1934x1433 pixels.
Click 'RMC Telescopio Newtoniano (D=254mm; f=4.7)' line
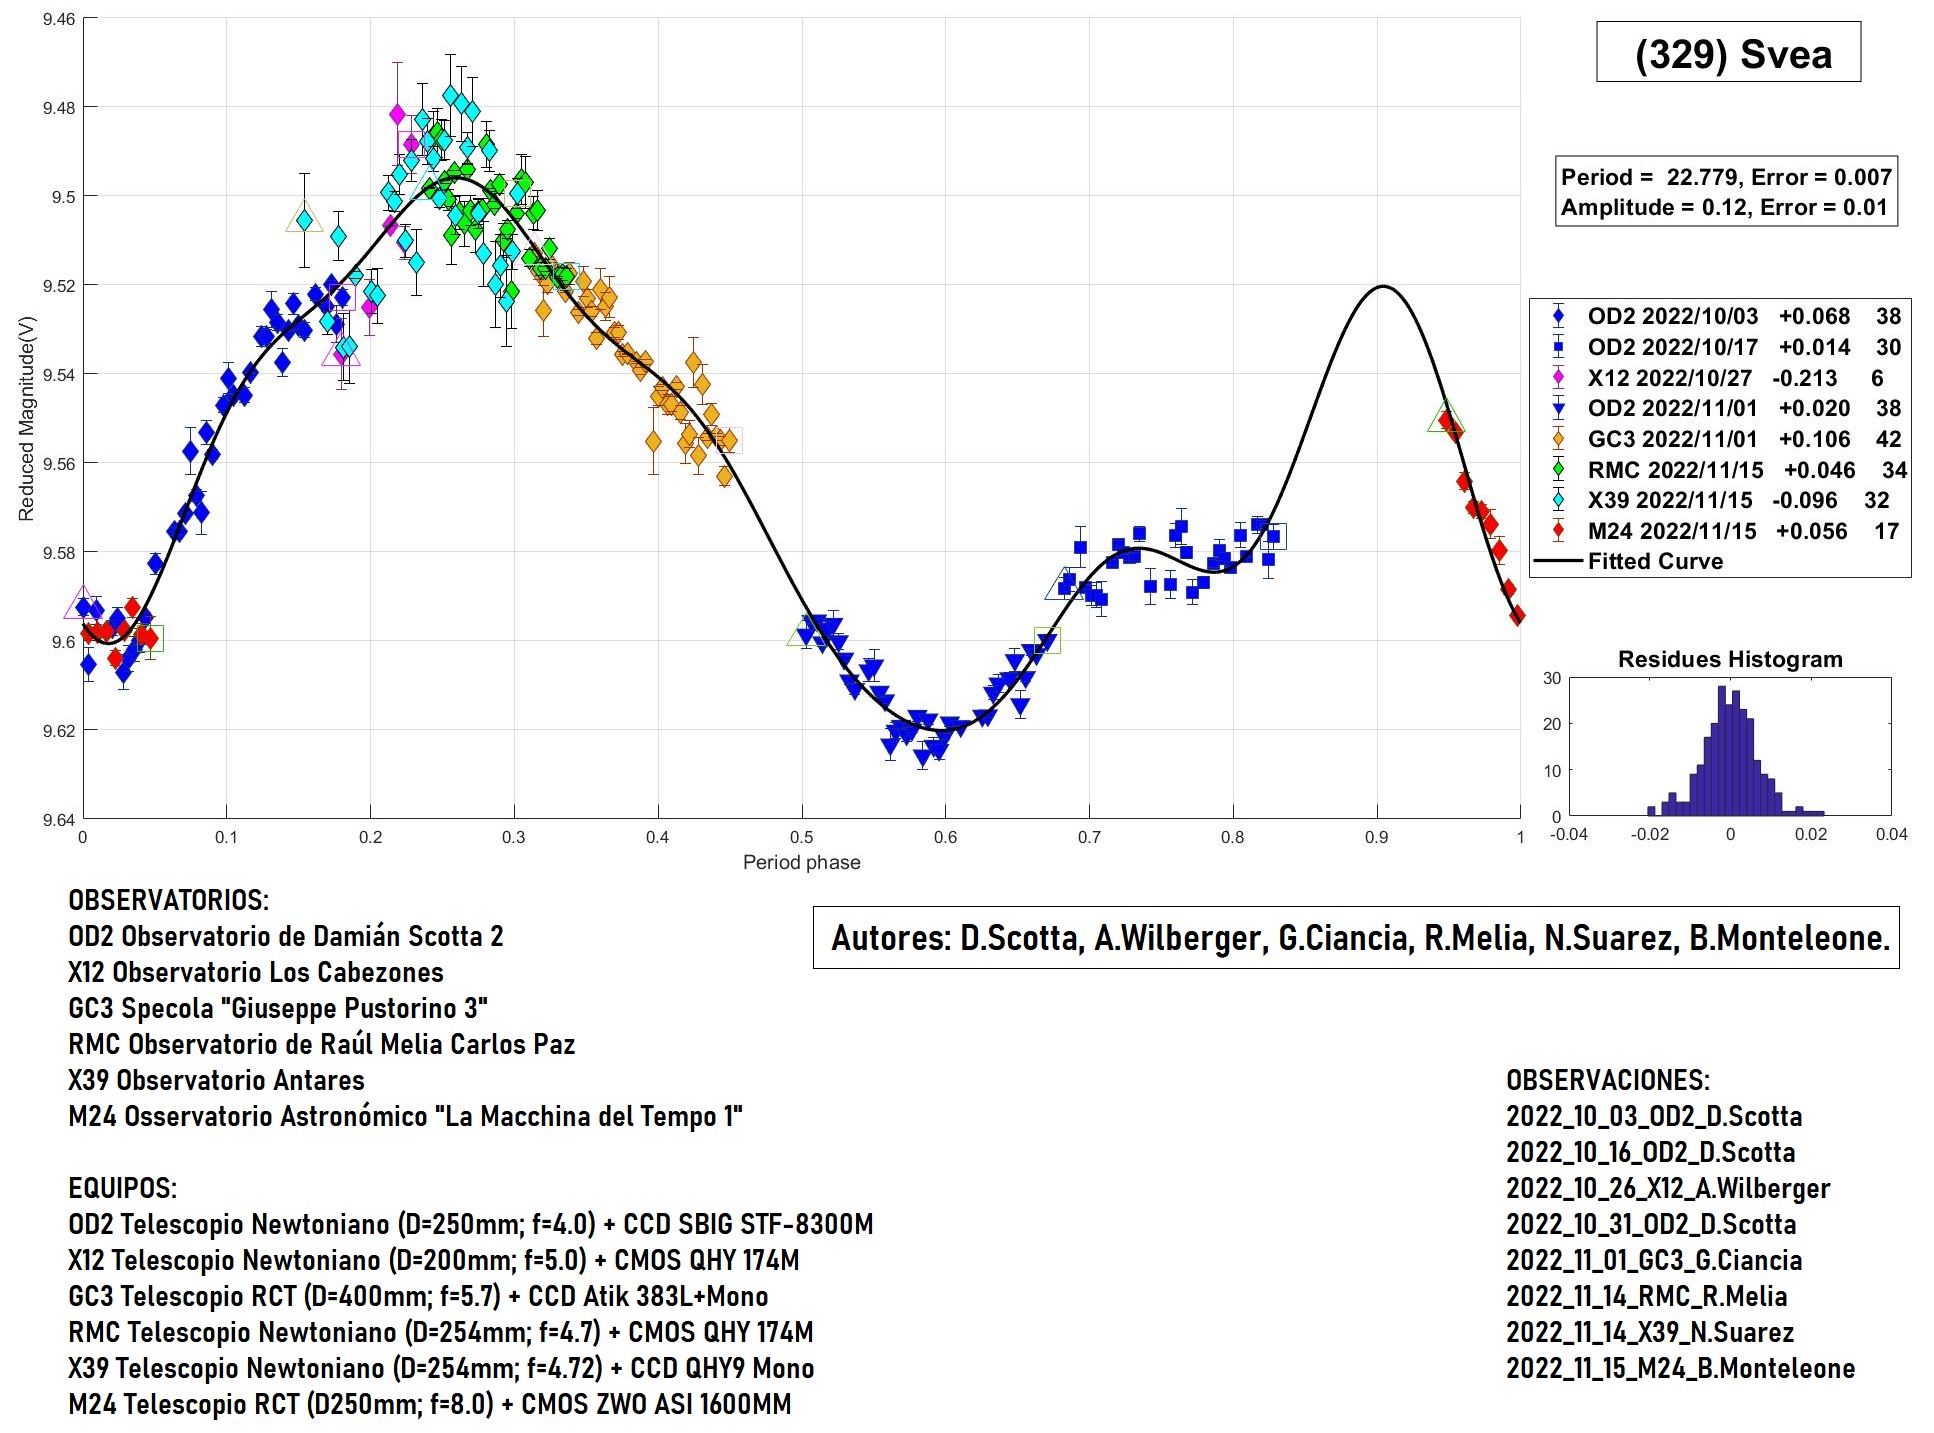(441, 1332)
